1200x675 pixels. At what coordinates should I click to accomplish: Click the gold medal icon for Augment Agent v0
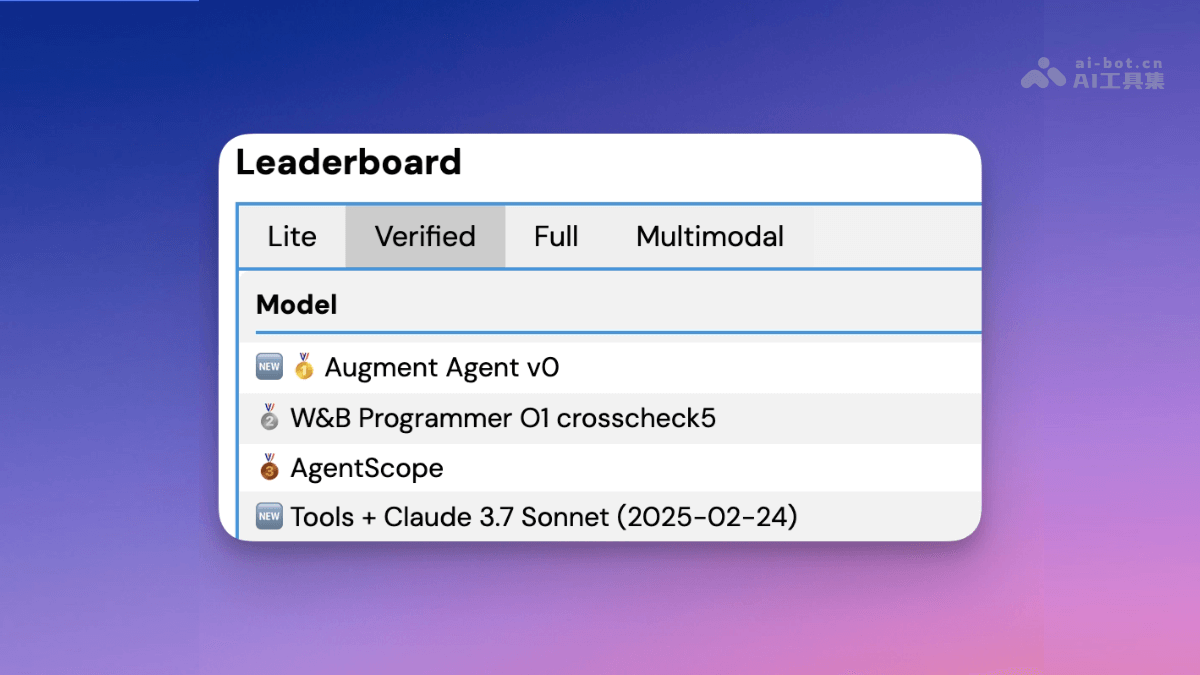303,367
